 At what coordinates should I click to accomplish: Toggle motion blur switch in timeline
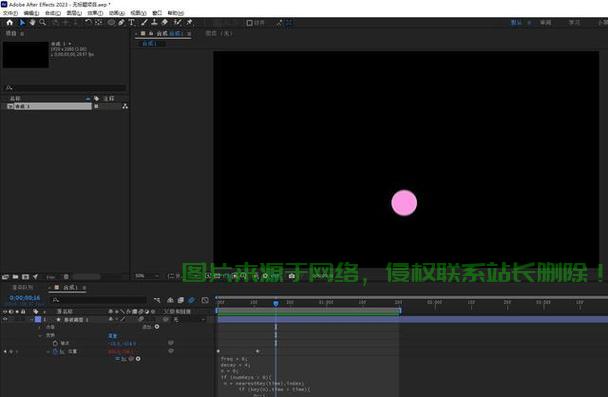click(192, 300)
